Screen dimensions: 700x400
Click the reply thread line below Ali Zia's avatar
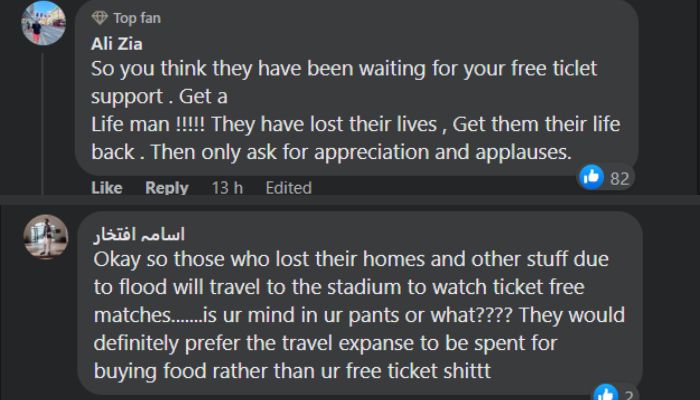[44, 120]
